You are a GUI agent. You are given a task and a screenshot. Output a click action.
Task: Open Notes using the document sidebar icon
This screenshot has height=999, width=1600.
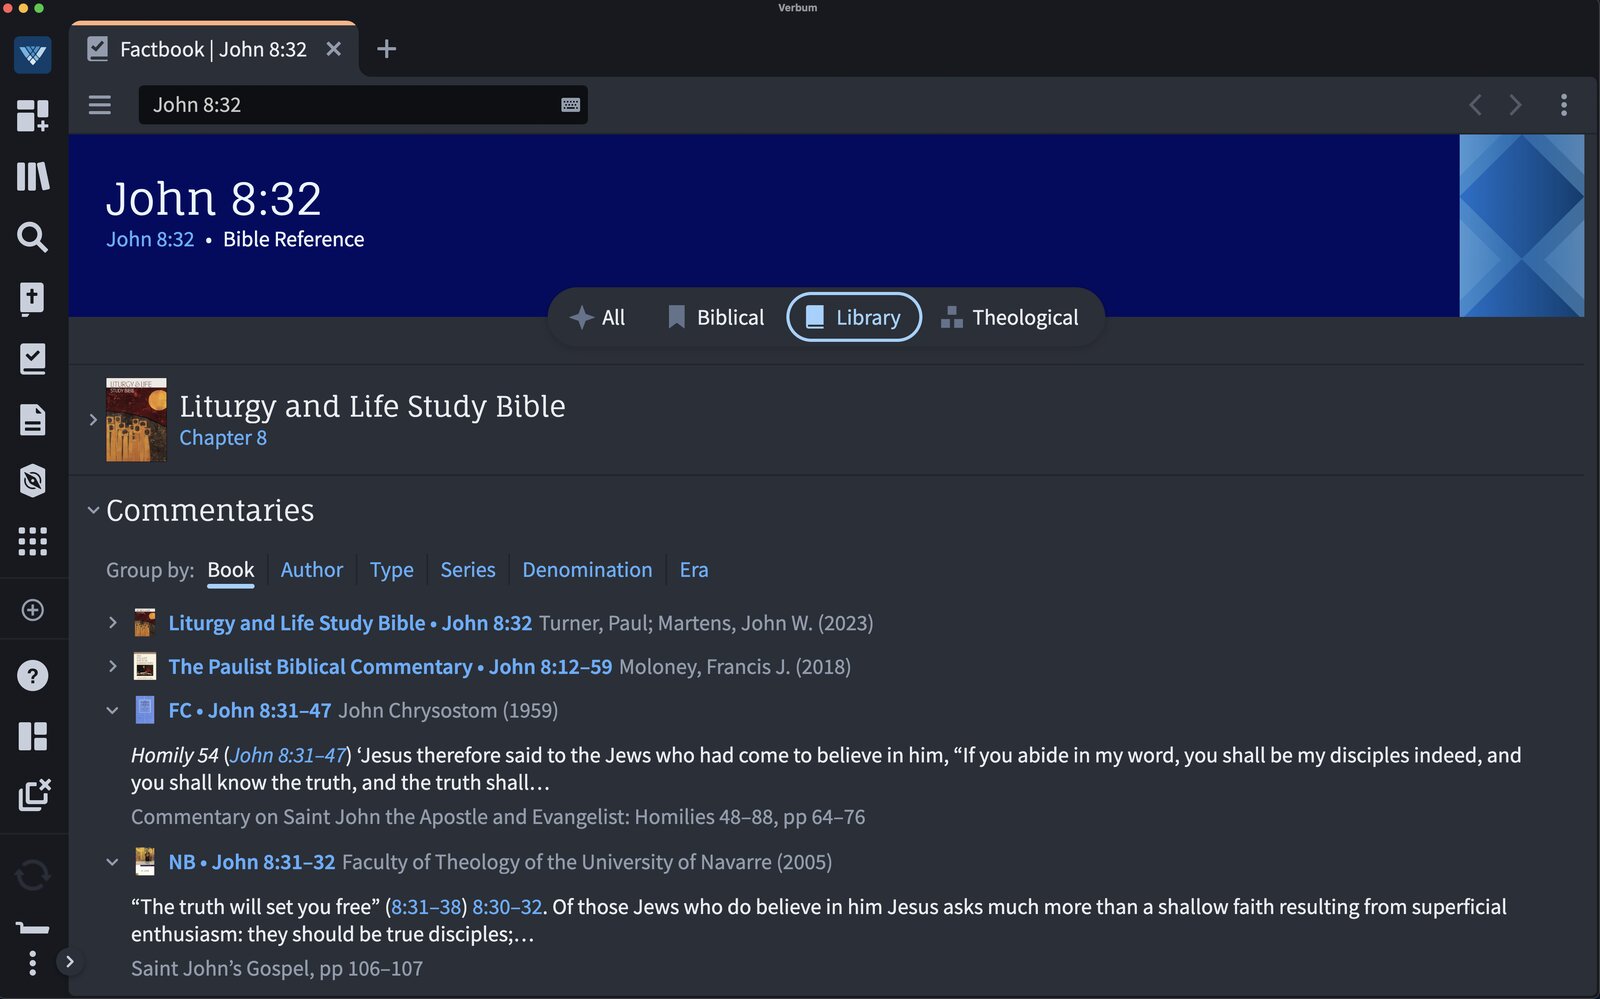pos(33,420)
